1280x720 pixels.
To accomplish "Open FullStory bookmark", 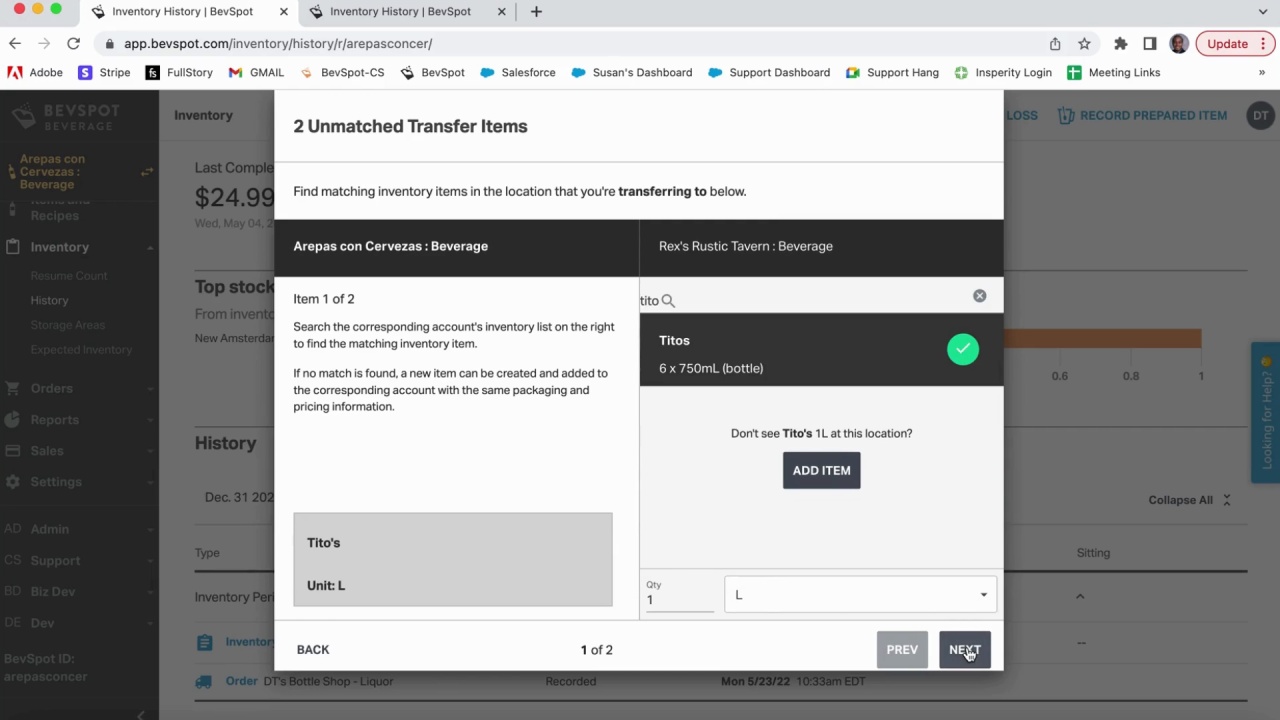I will click(179, 73).
